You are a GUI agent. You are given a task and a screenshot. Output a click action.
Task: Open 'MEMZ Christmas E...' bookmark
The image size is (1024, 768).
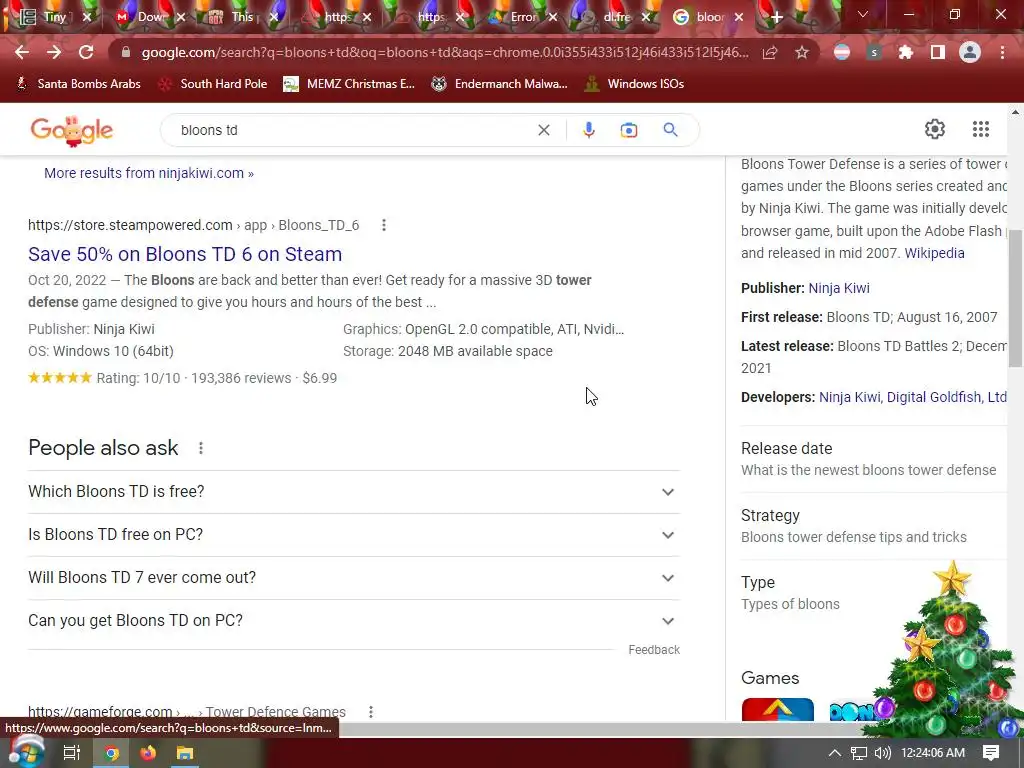click(349, 84)
